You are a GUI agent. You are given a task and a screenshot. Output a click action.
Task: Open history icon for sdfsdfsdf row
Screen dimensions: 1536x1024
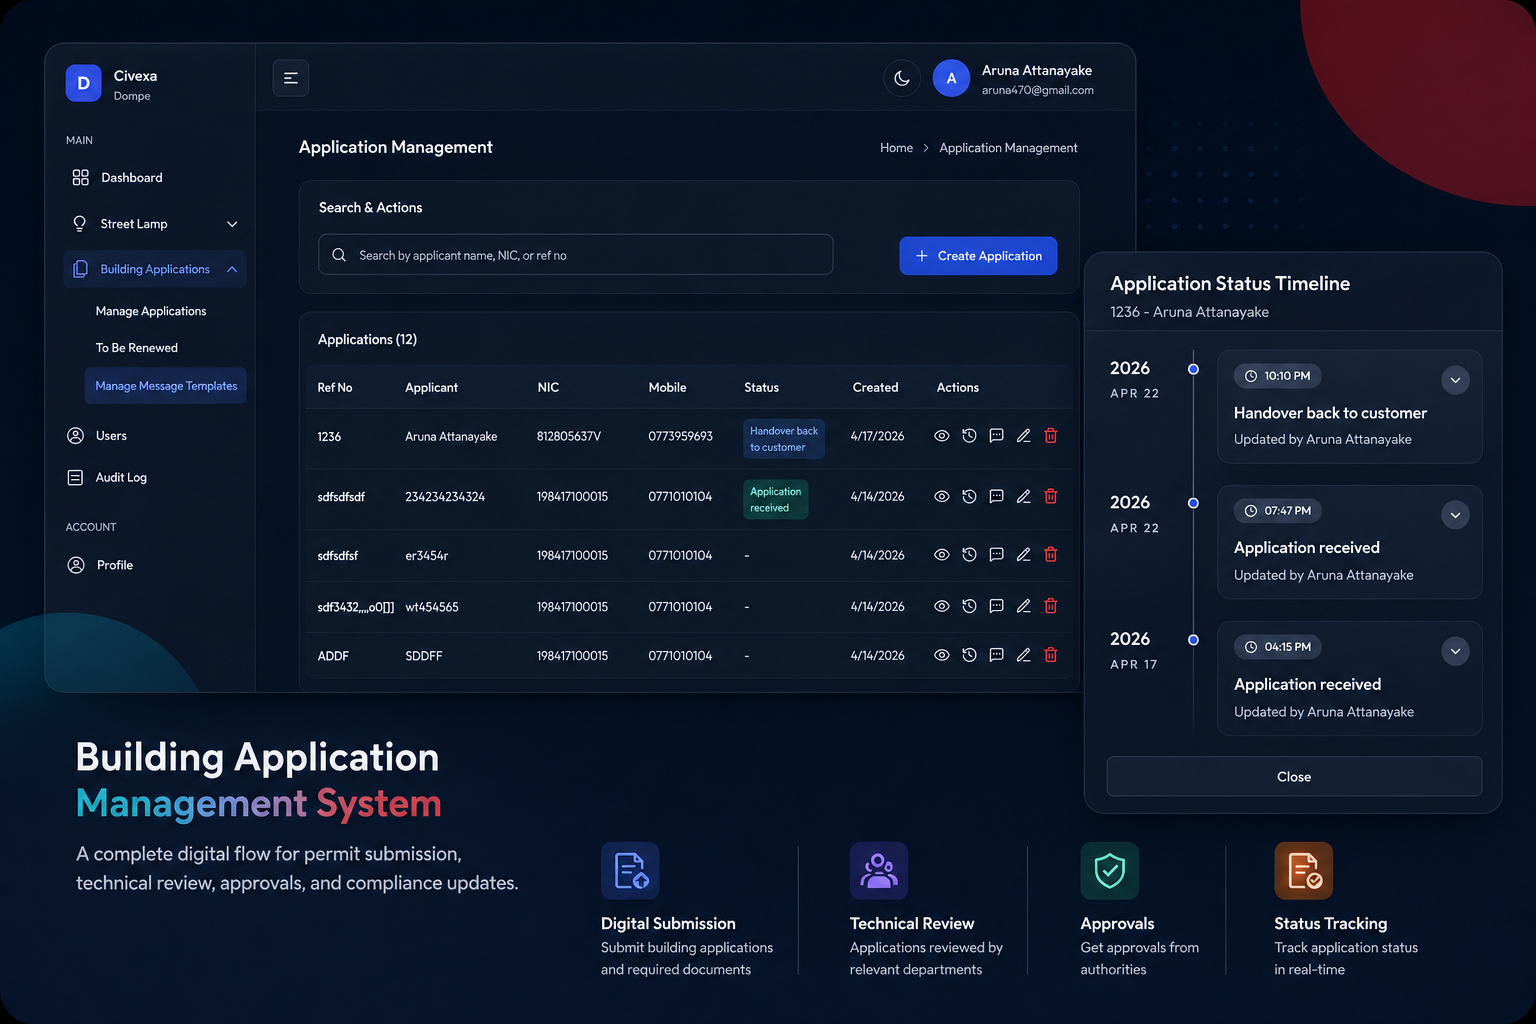[969, 497]
